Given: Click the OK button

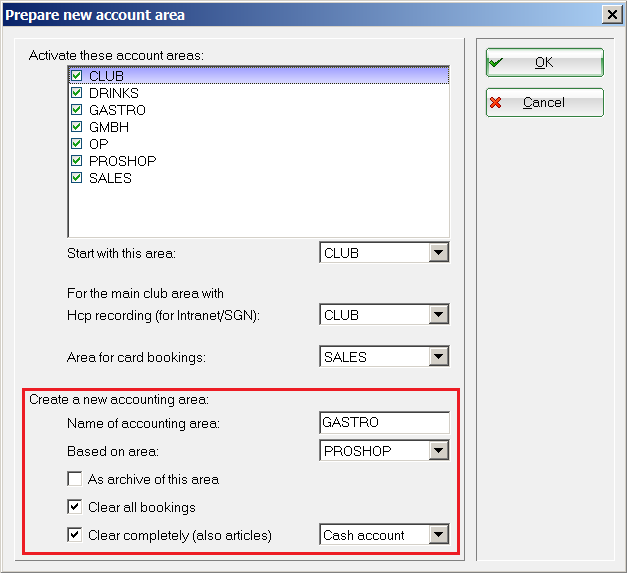Looking at the screenshot, I should click(544, 62).
